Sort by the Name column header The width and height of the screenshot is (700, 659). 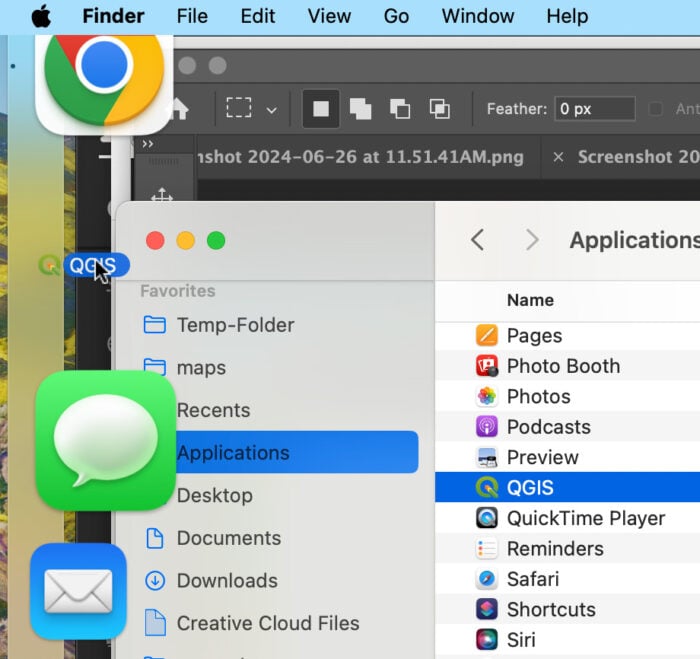click(x=530, y=300)
